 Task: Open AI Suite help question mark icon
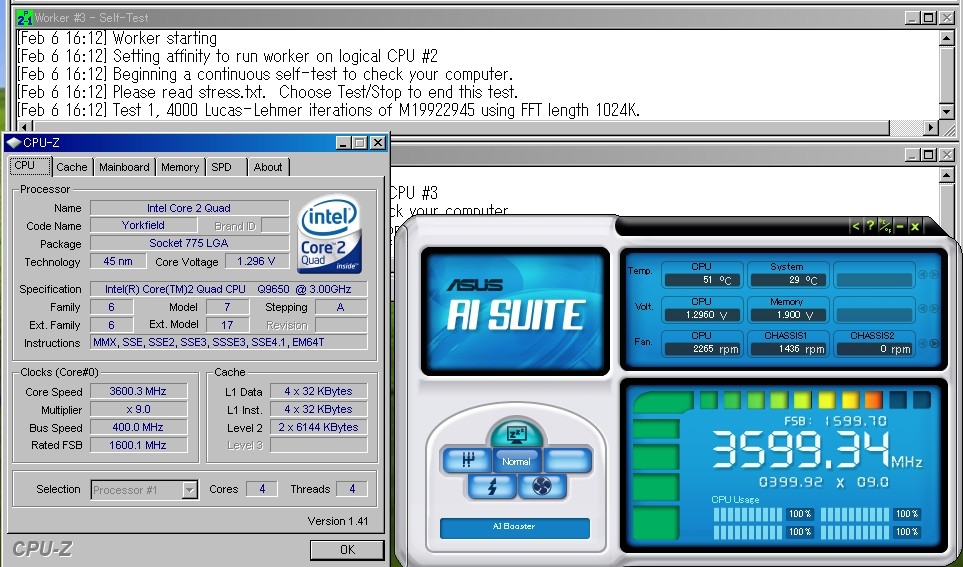point(870,227)
